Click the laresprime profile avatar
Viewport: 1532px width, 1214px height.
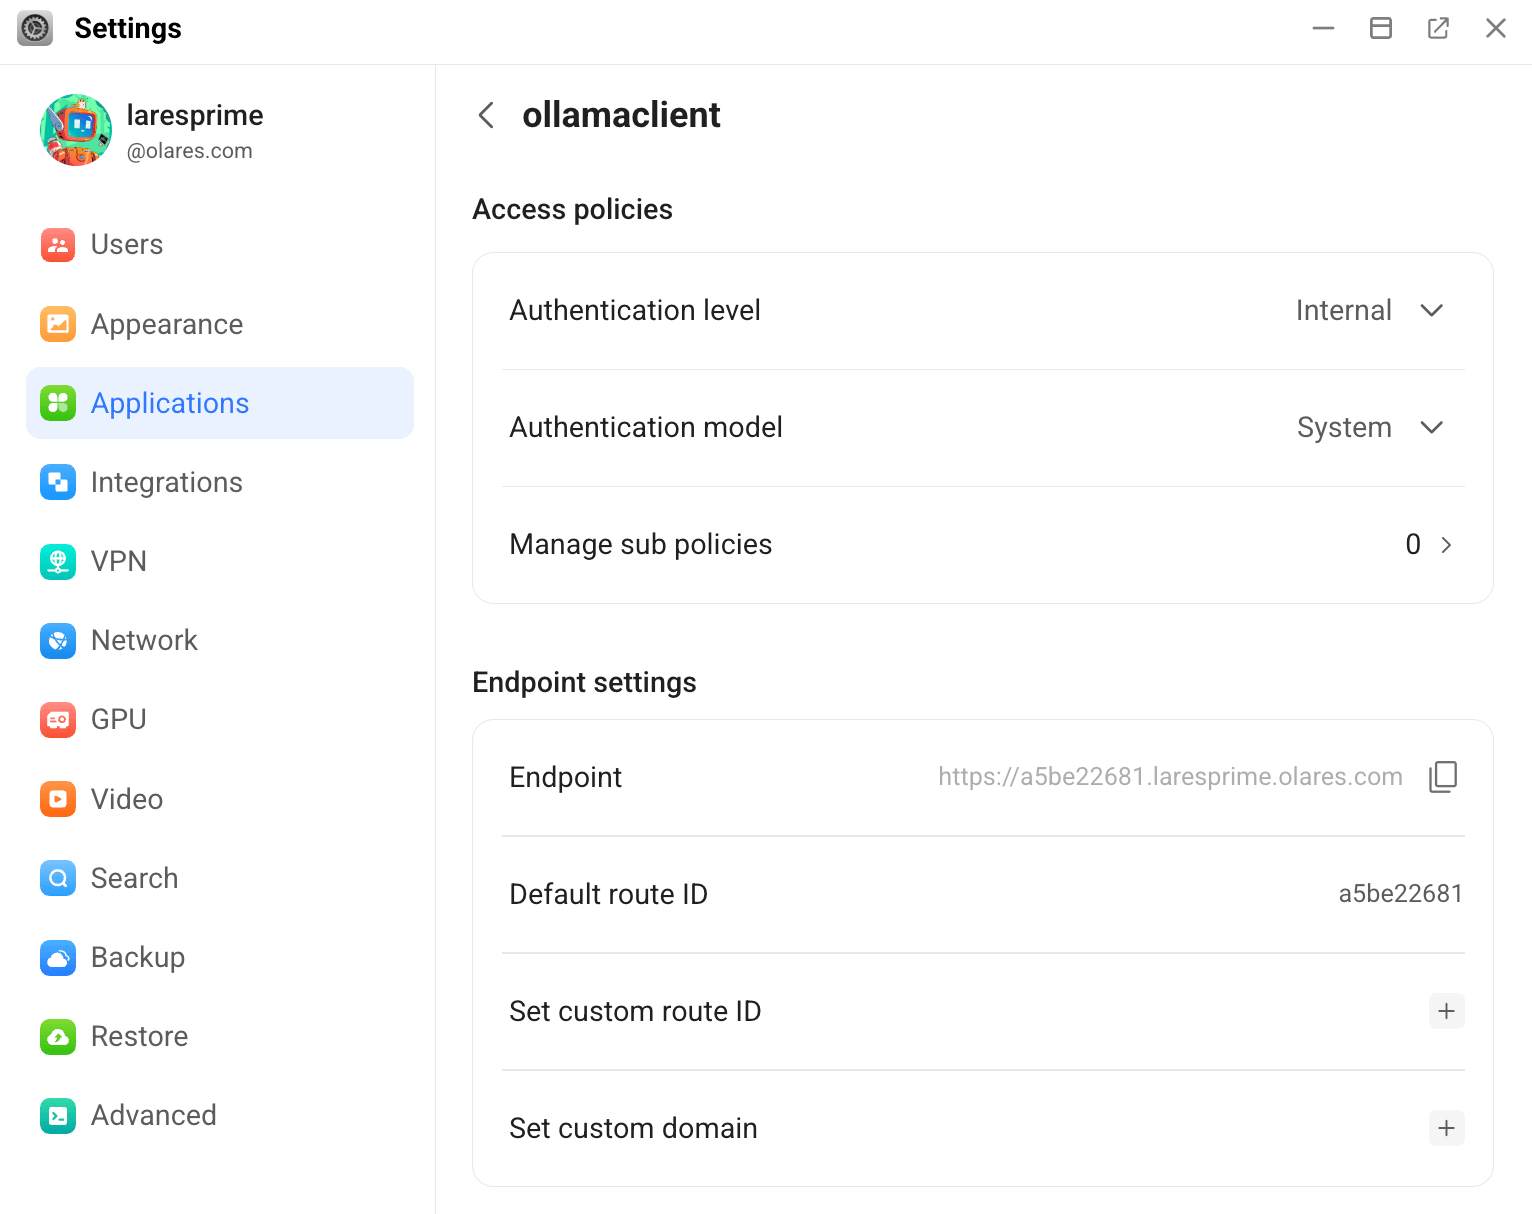[76, 130]
